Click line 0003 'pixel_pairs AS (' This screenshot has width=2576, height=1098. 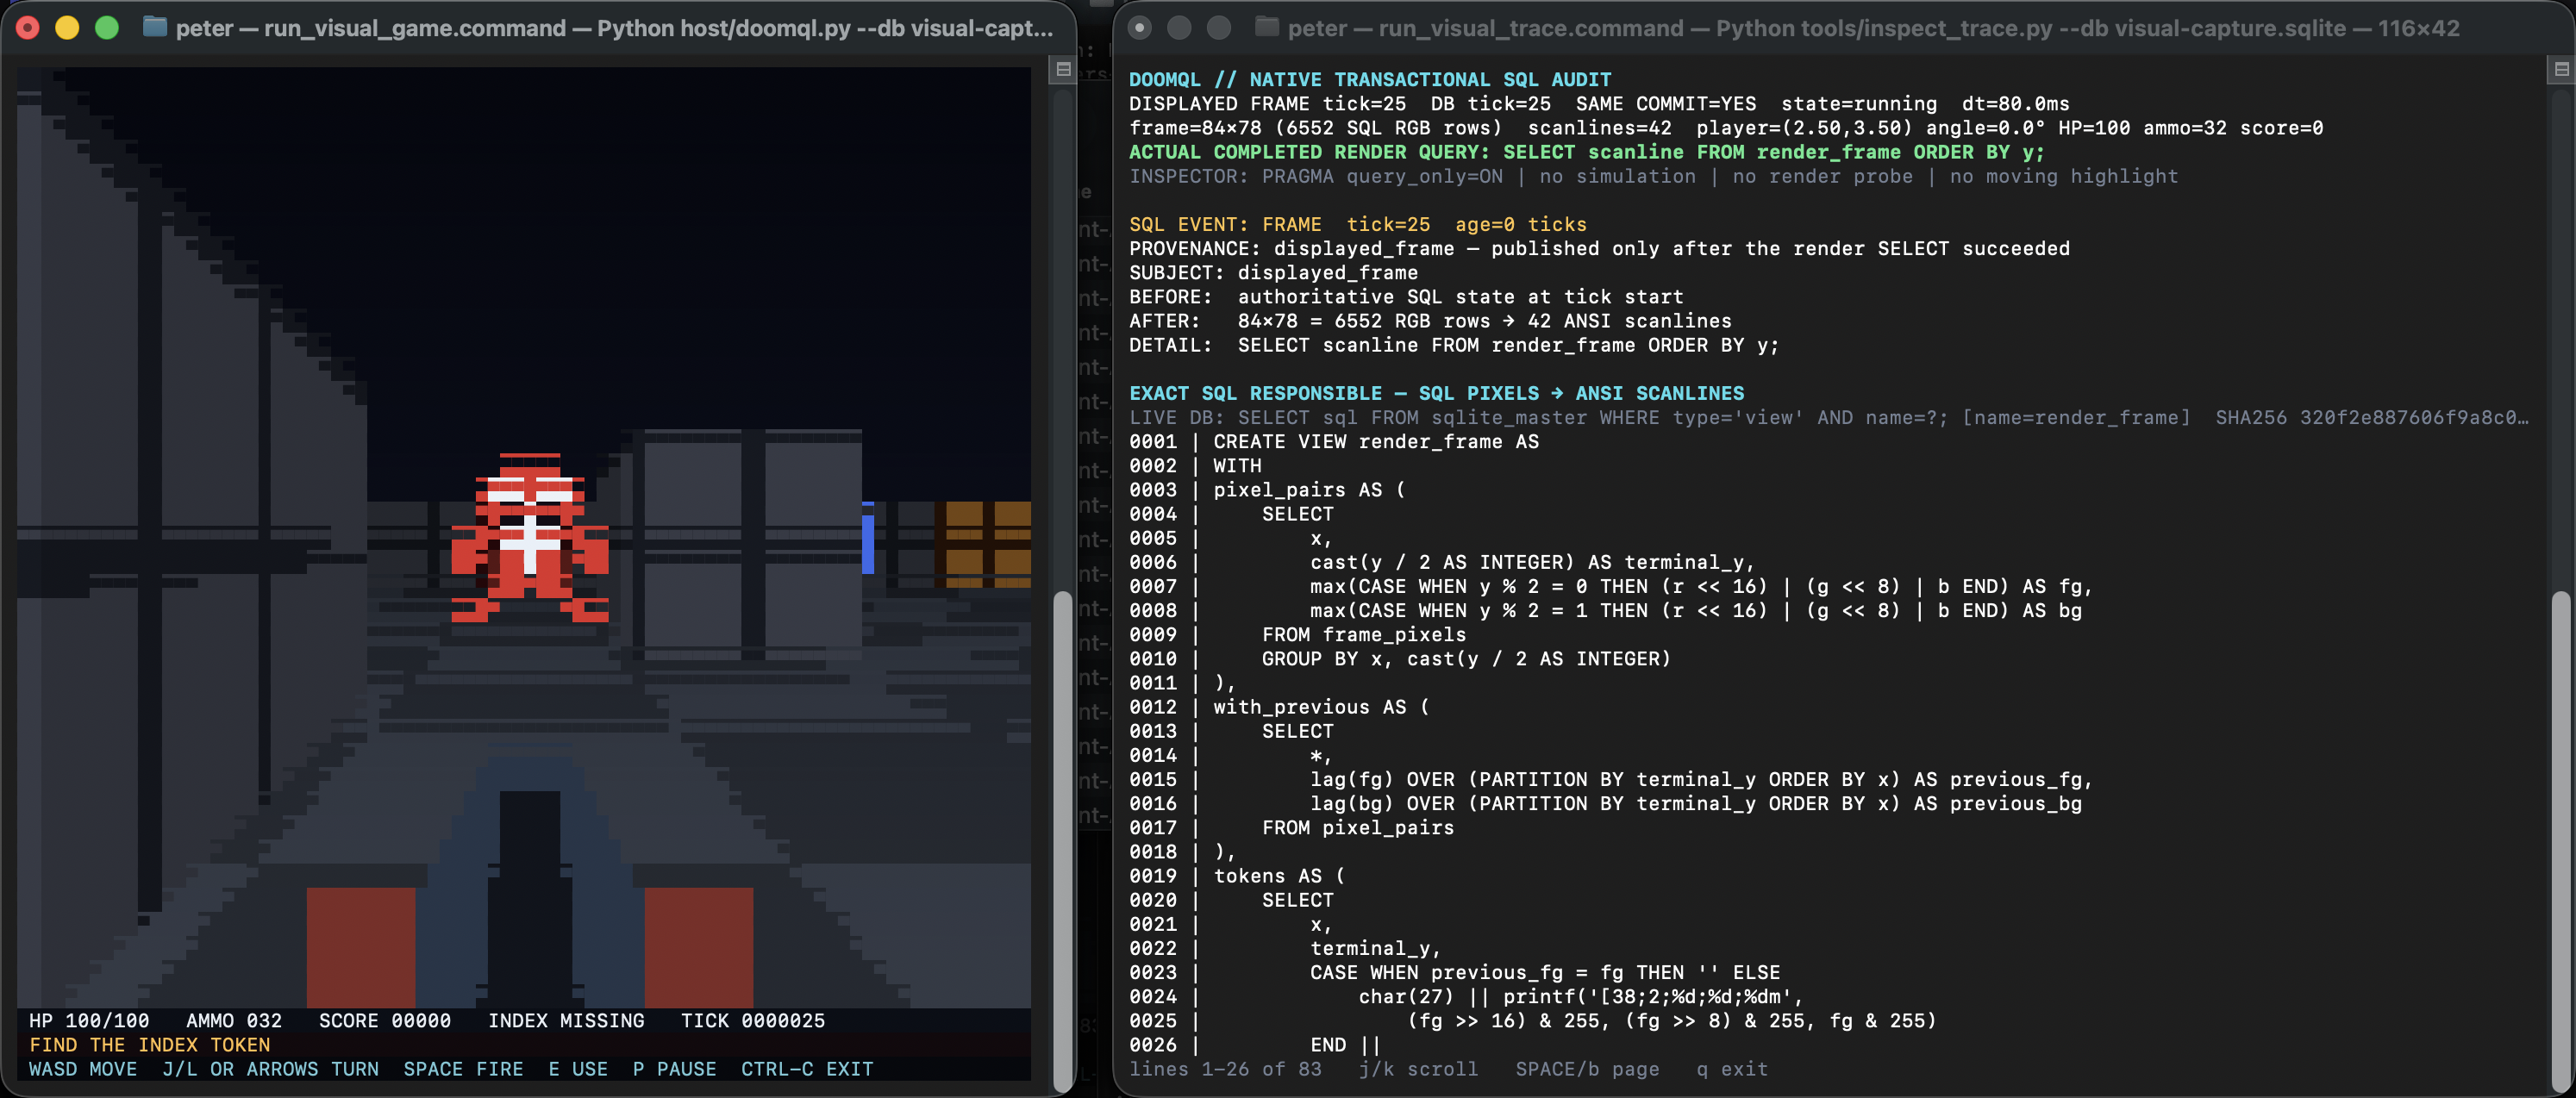pos(1267,490)
